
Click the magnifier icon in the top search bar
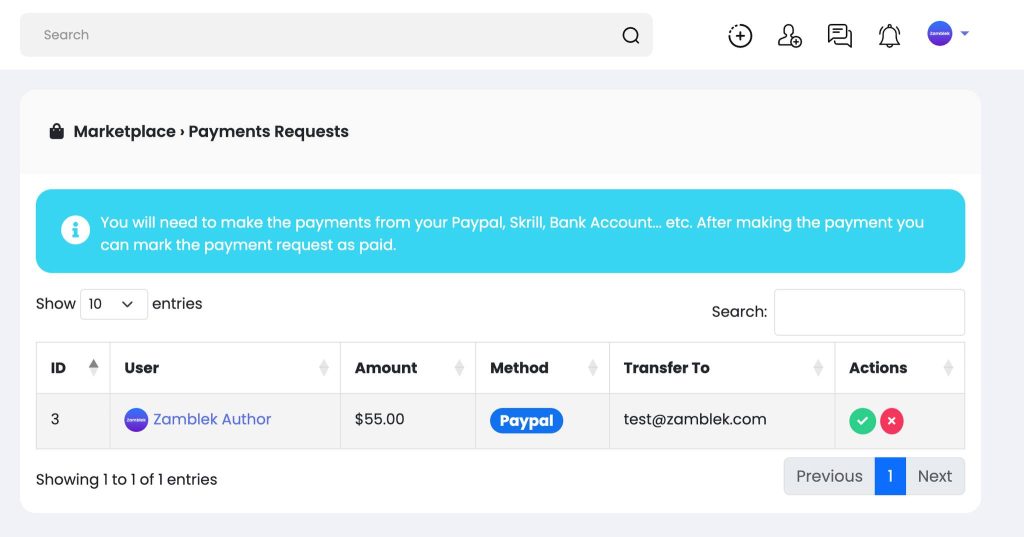tap(630, 35)
